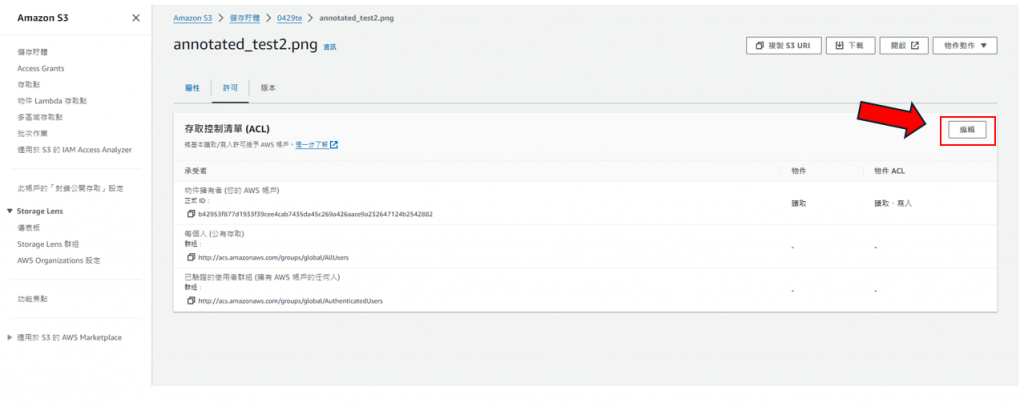Collapse the Storage Lens section
Screen dimensions: 1024x407
pos(10,211)
